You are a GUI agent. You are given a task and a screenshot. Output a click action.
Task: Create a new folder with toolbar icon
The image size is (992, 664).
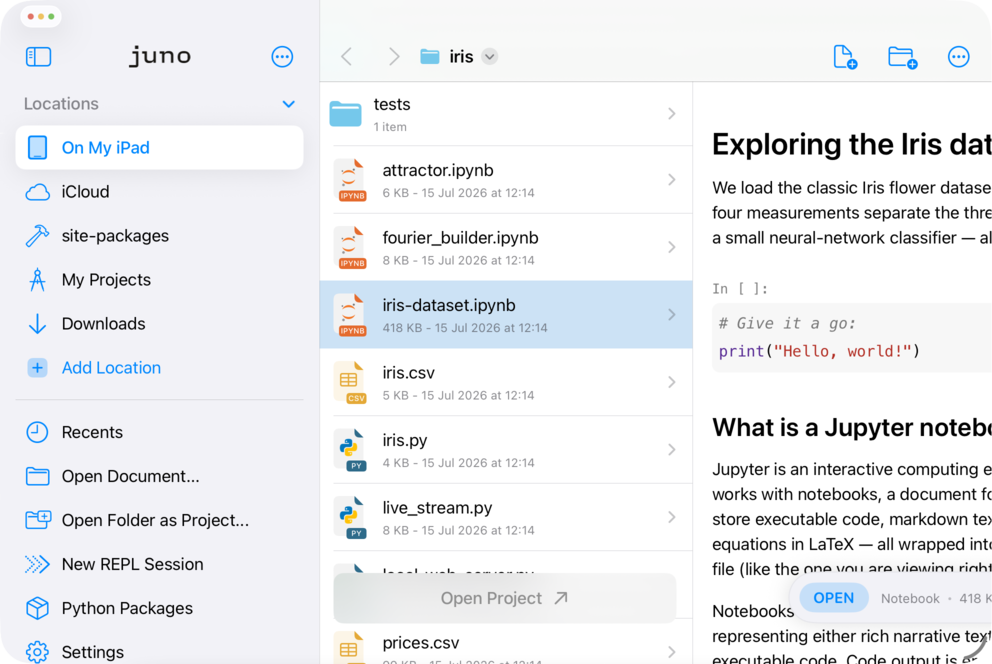[x=902, y=57]
